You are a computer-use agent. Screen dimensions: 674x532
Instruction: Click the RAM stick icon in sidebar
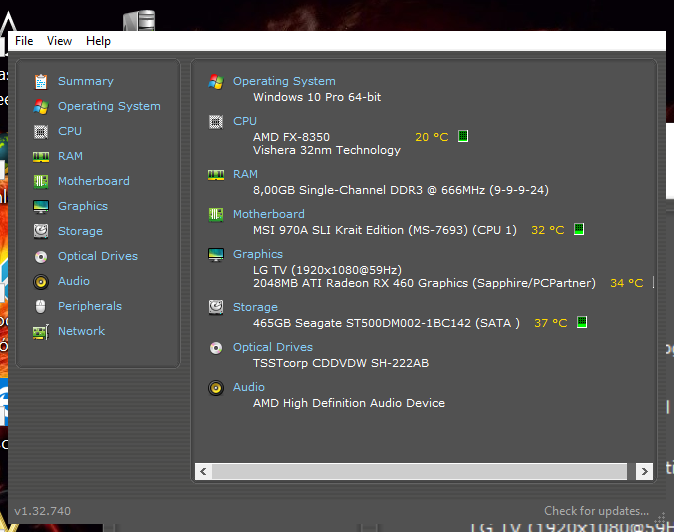click(x=41, y=156)
